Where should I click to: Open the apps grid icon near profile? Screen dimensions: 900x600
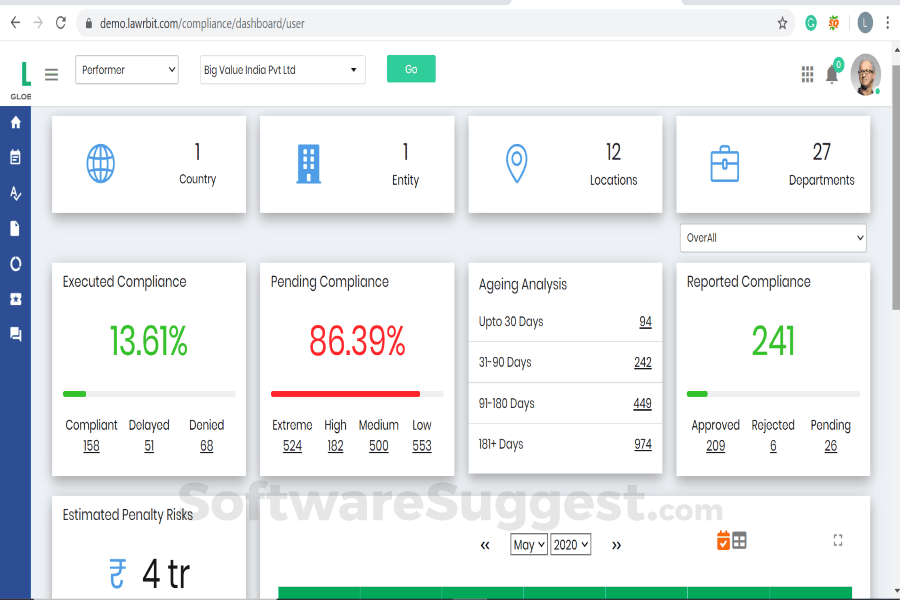(807, 74)
